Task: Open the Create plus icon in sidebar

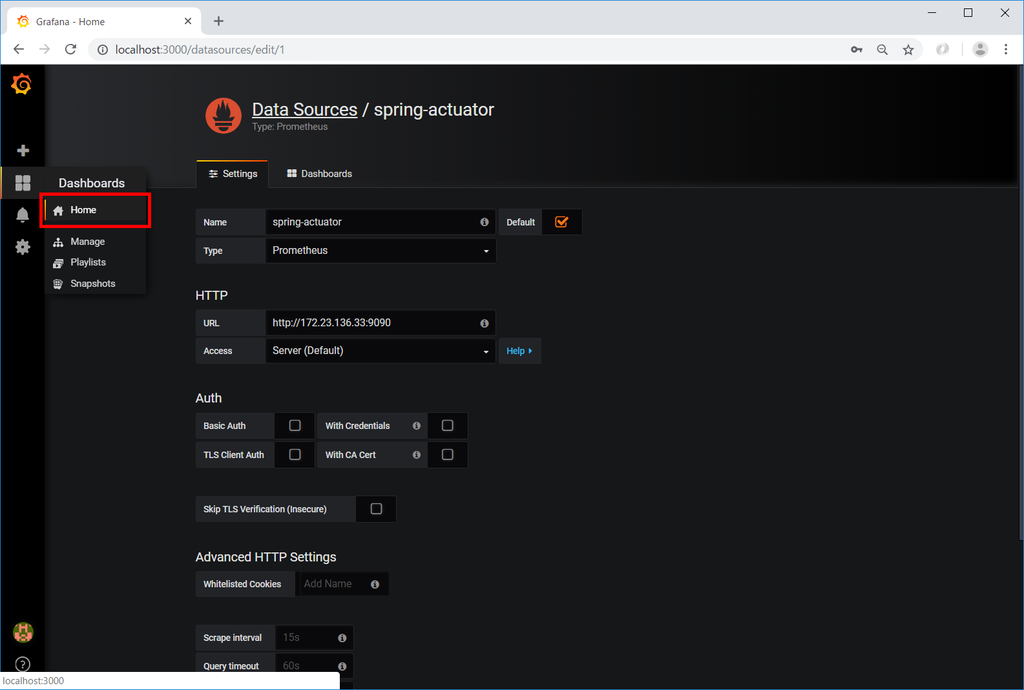Action: coord(23,151)
